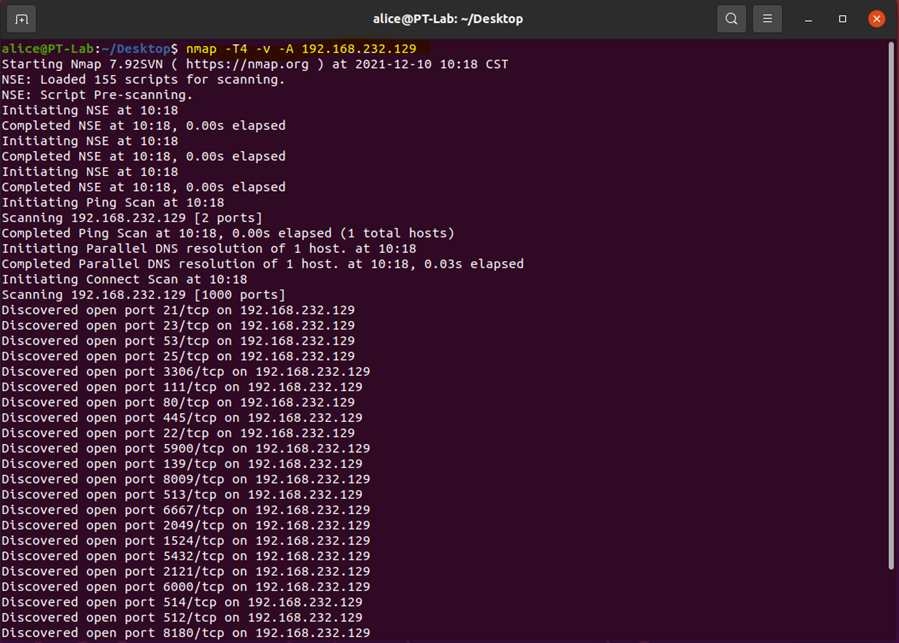Click 'Completed Parallel DNS resolution' line

click(263, 264)
